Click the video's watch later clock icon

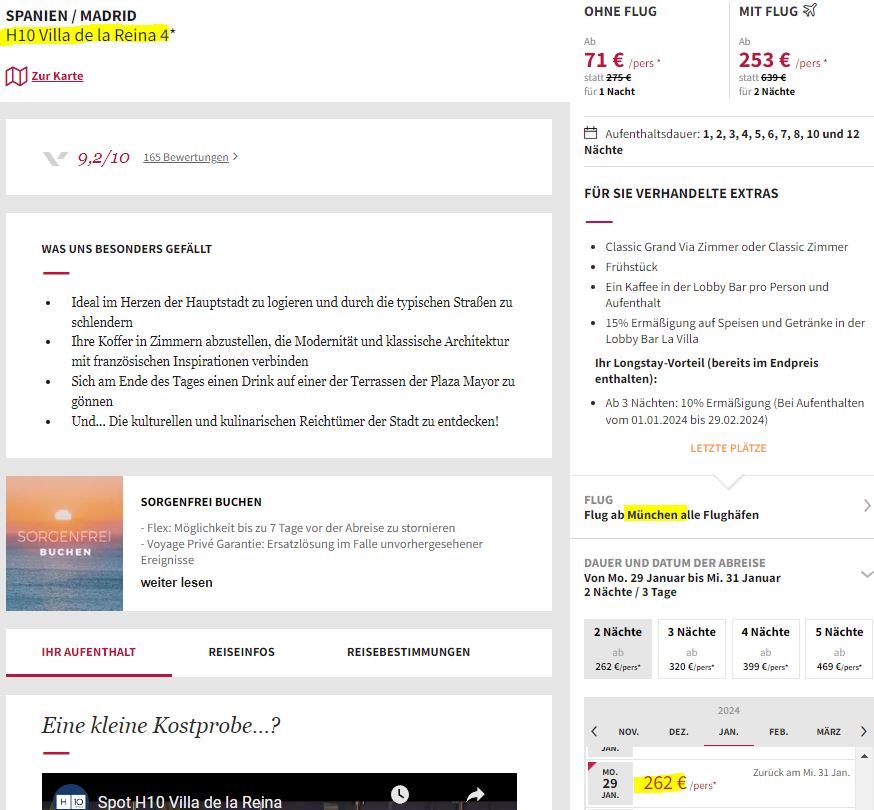pyautogui.click(x=400, y=794)
